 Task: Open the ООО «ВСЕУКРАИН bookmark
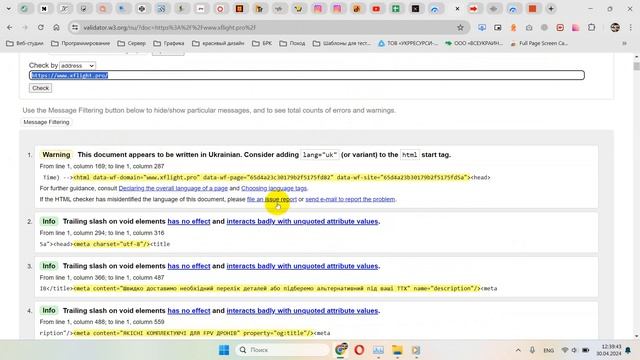474,43
